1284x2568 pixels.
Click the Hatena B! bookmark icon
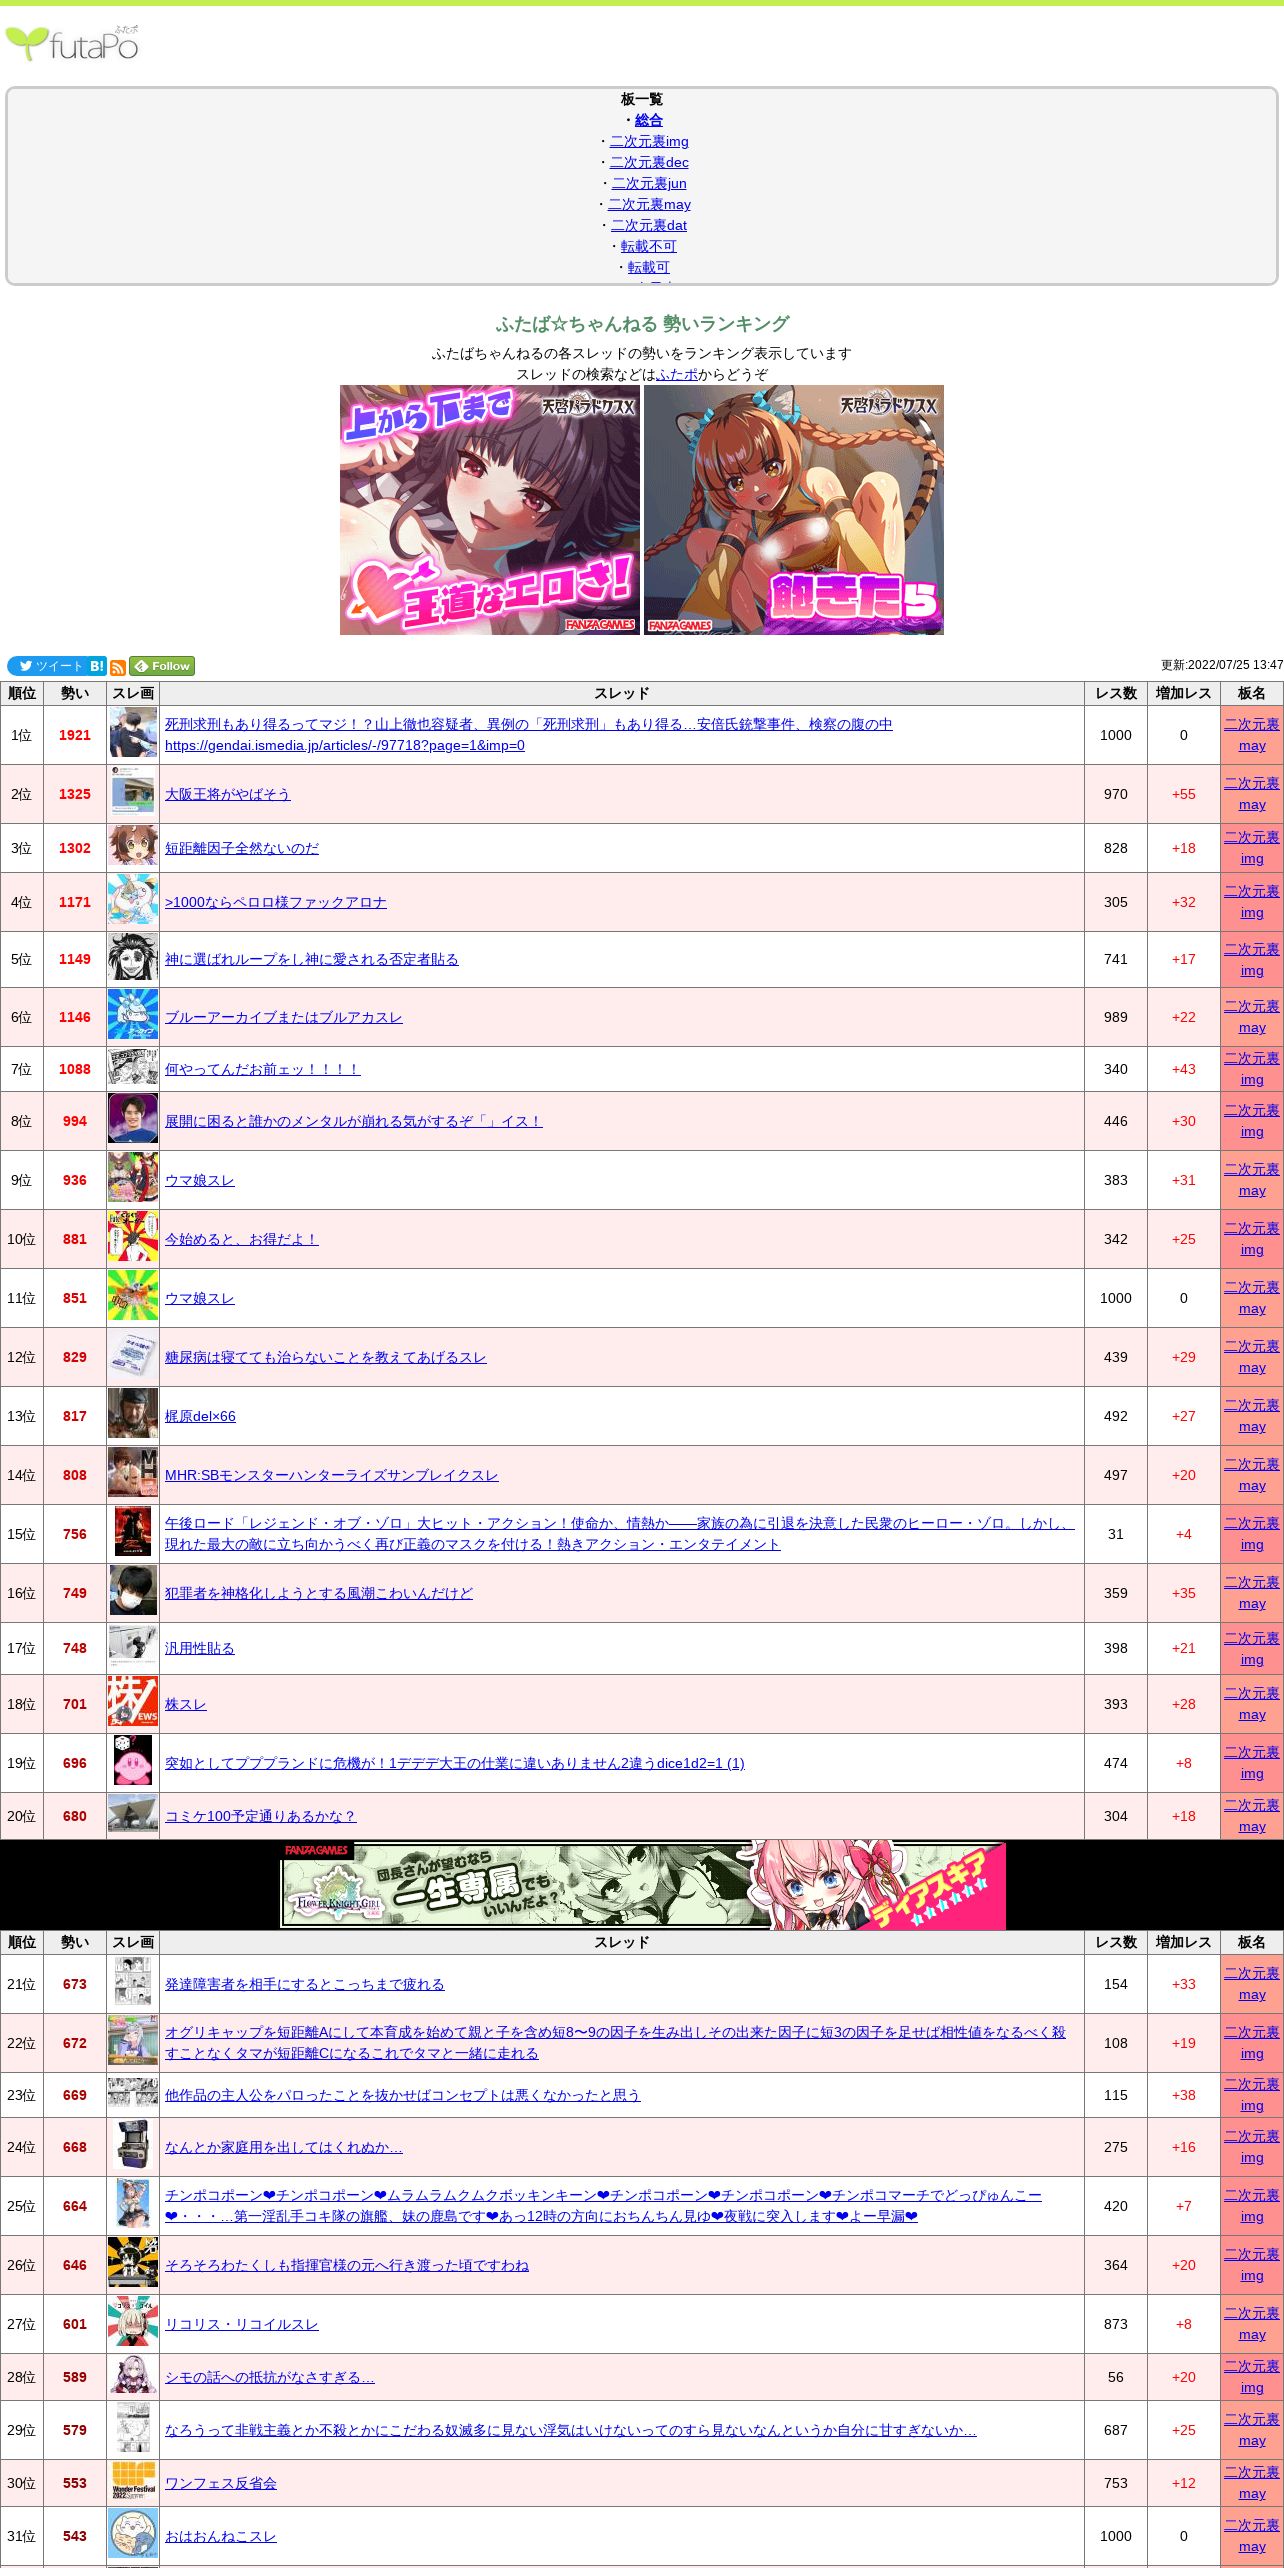[x=97, y=666]
